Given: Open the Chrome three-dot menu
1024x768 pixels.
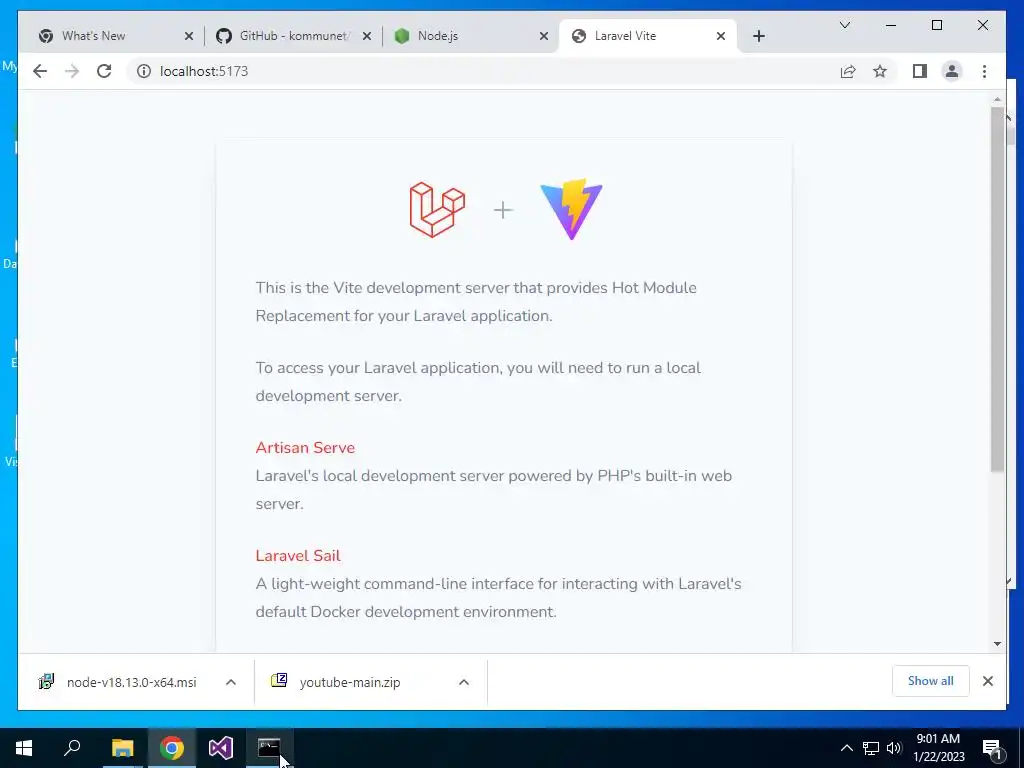Looking at the screenshot, I should coord(984,71).
